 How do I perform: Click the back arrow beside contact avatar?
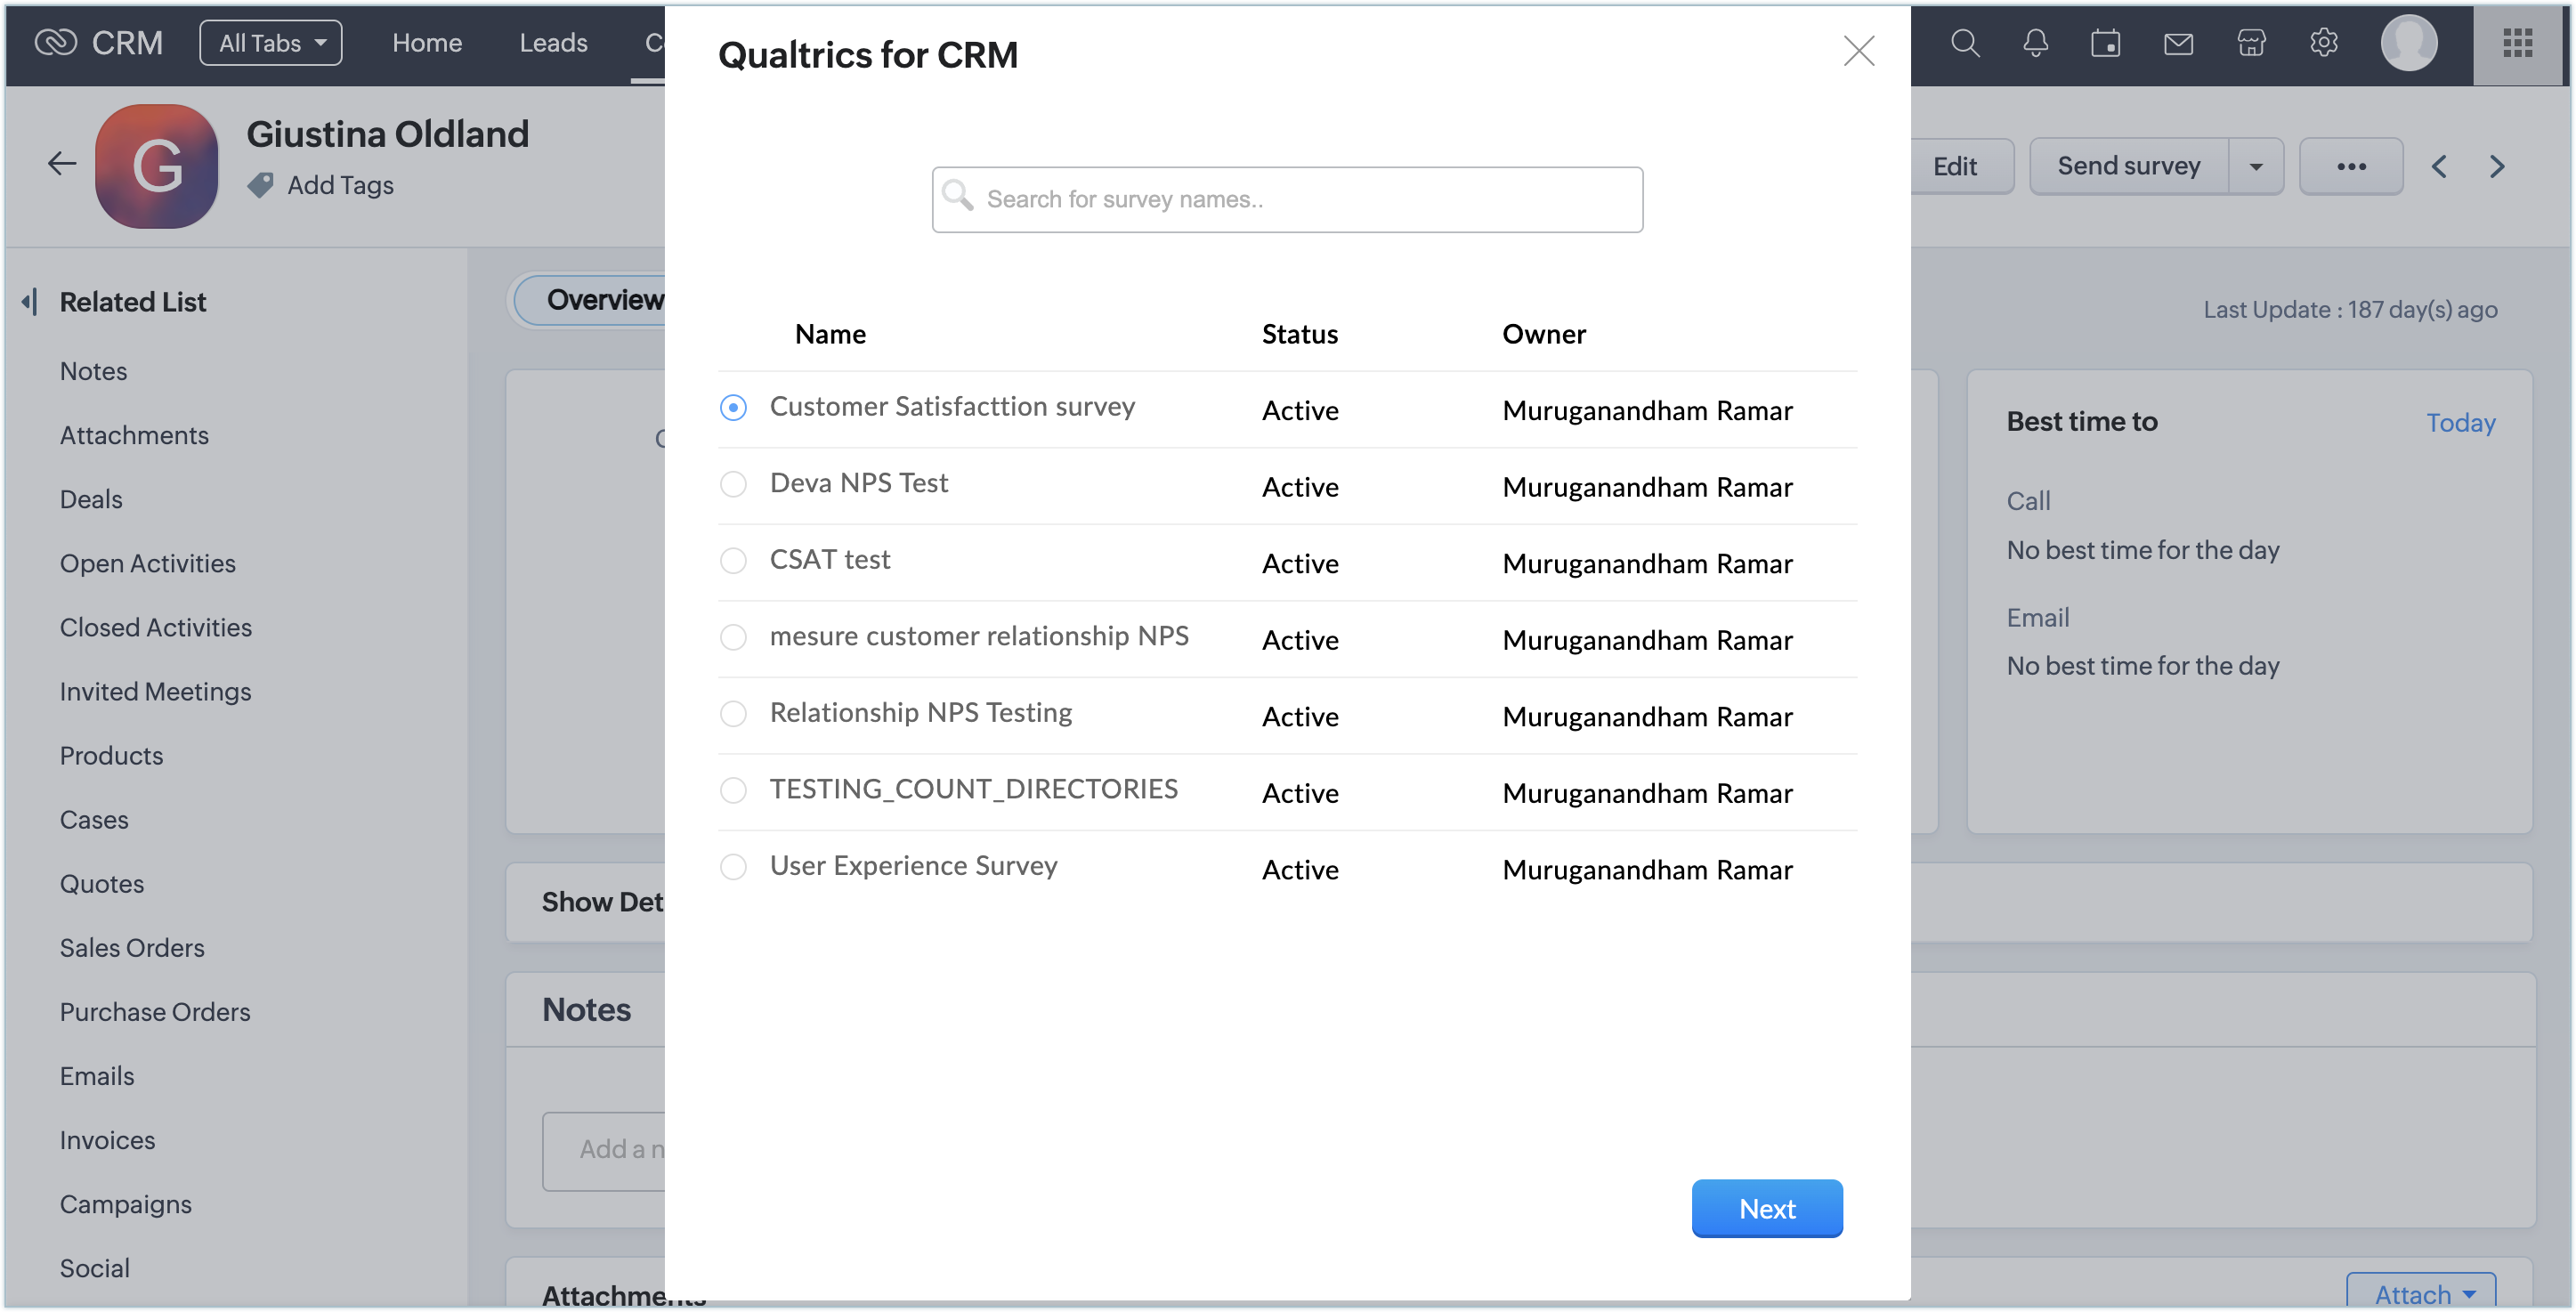62,164
